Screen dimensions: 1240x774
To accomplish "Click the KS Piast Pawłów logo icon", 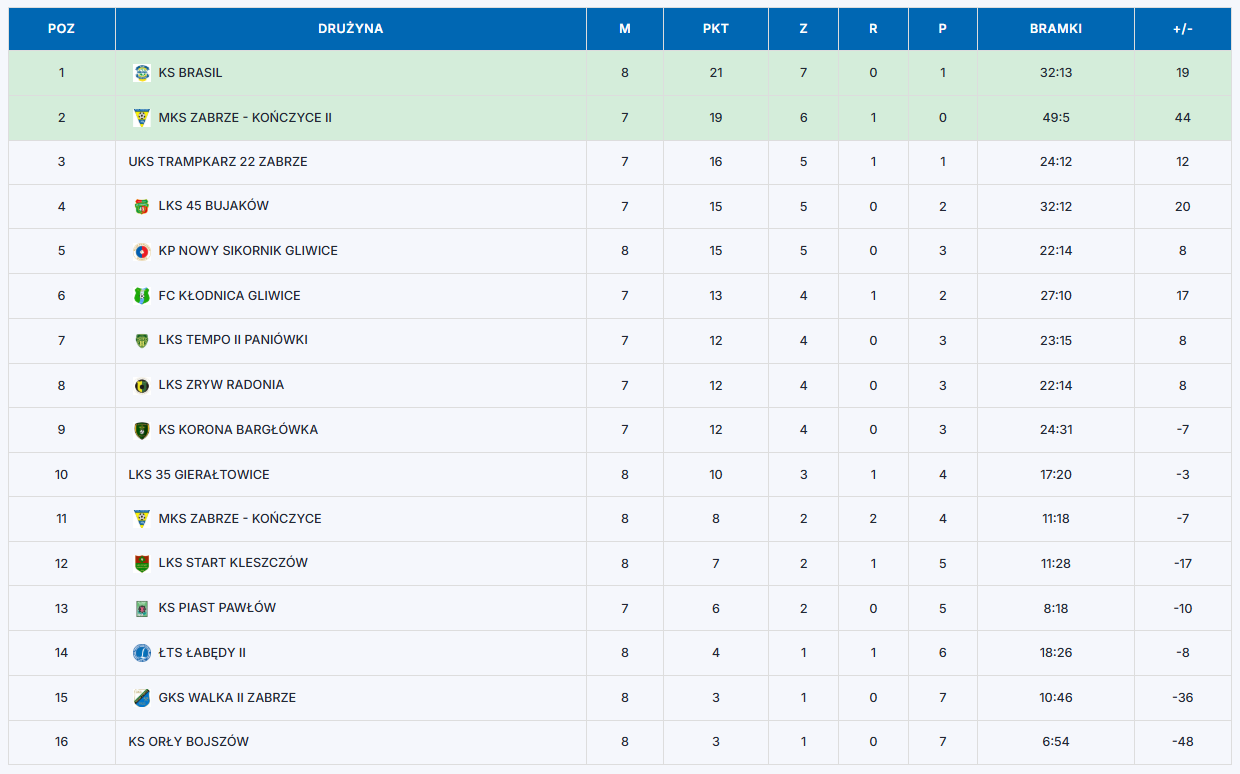I will click(142, 608).
